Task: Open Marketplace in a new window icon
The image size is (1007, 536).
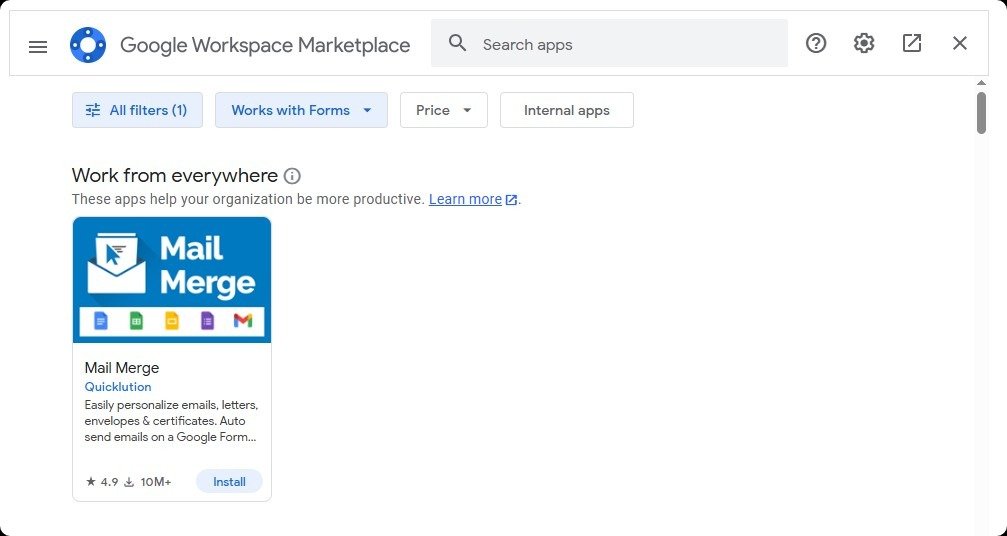Action: pyautogui.click(x=912, y=44)
